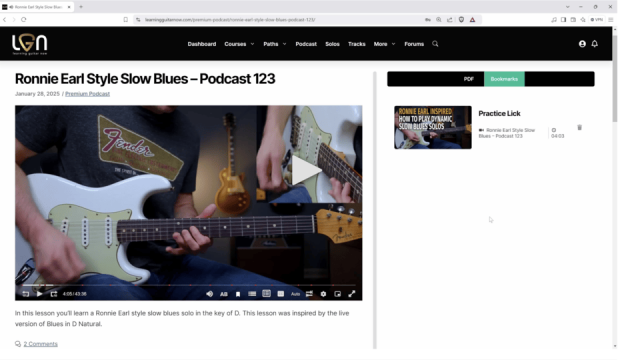Toggle the loop icon beside play button
Image resolution: width=628 pixels, height=360 pixels.
[x=54, y=294]
